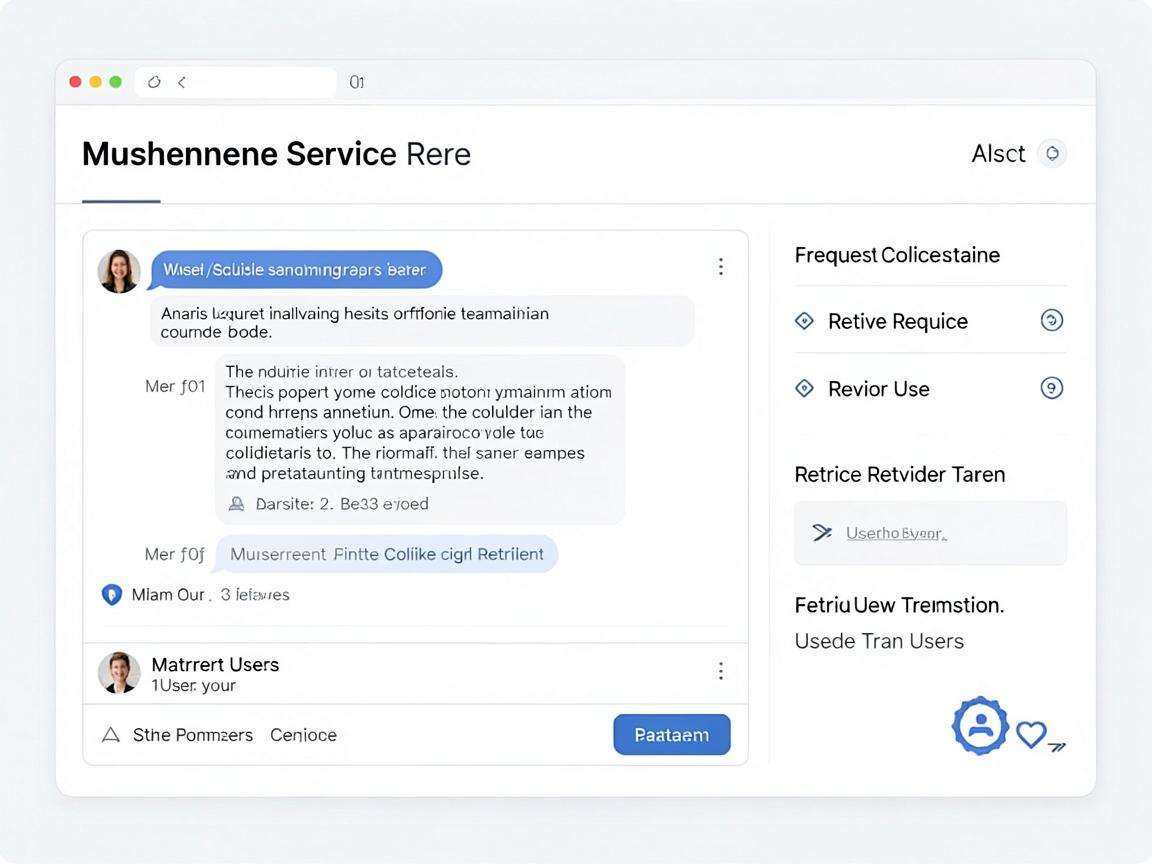
Task: Click the Retrice Retvider Taren heading
Action: (x=900, y=475)
